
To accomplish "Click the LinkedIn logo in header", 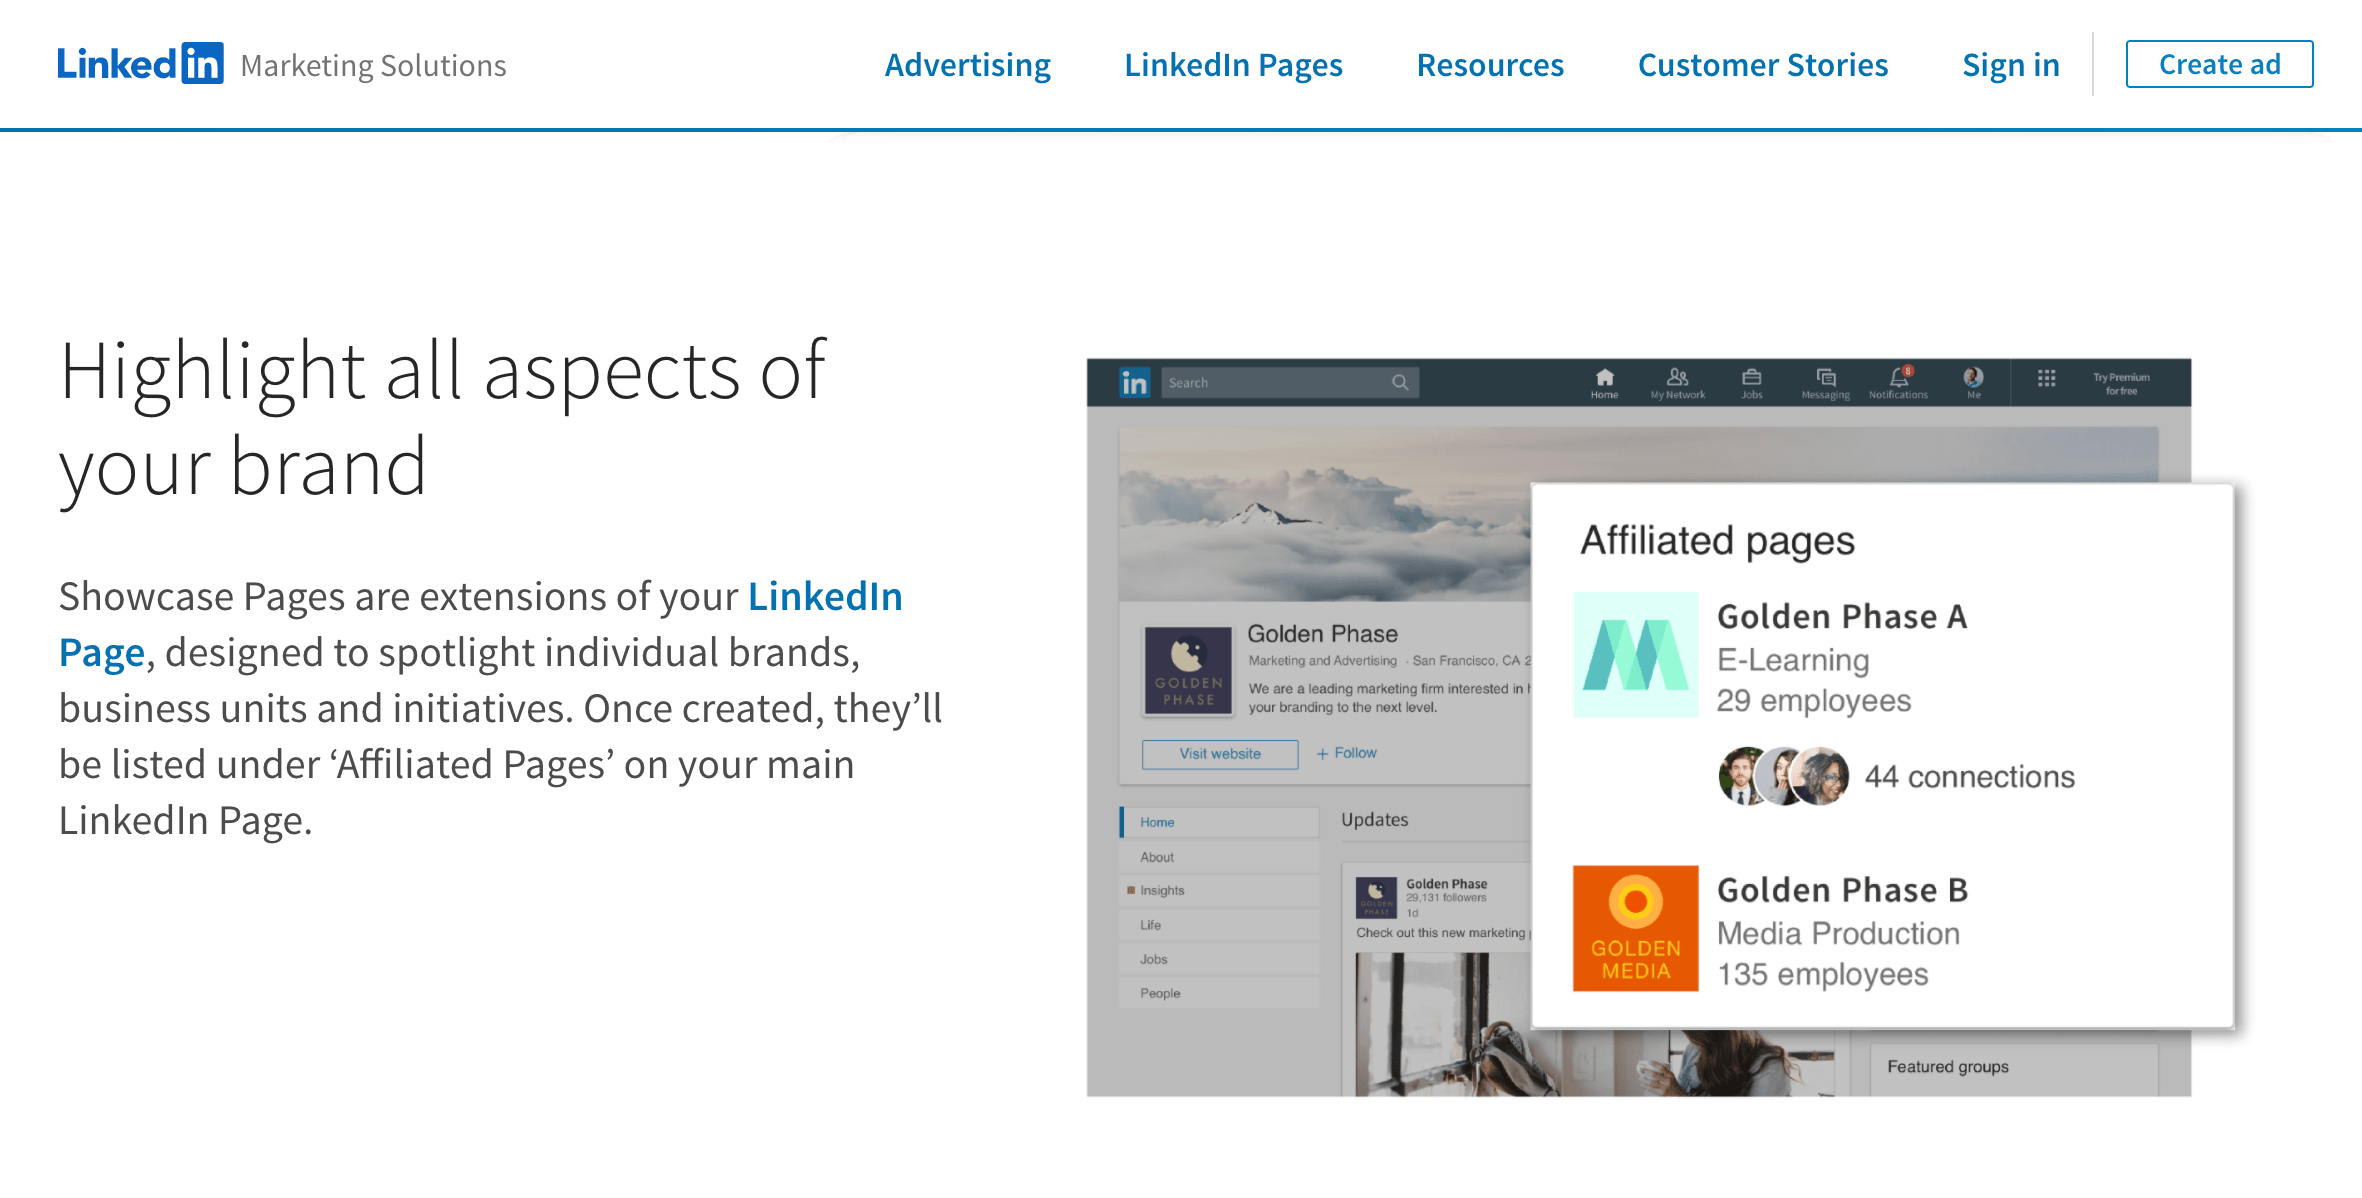I will pyautogui.click(x=140, y=64).
